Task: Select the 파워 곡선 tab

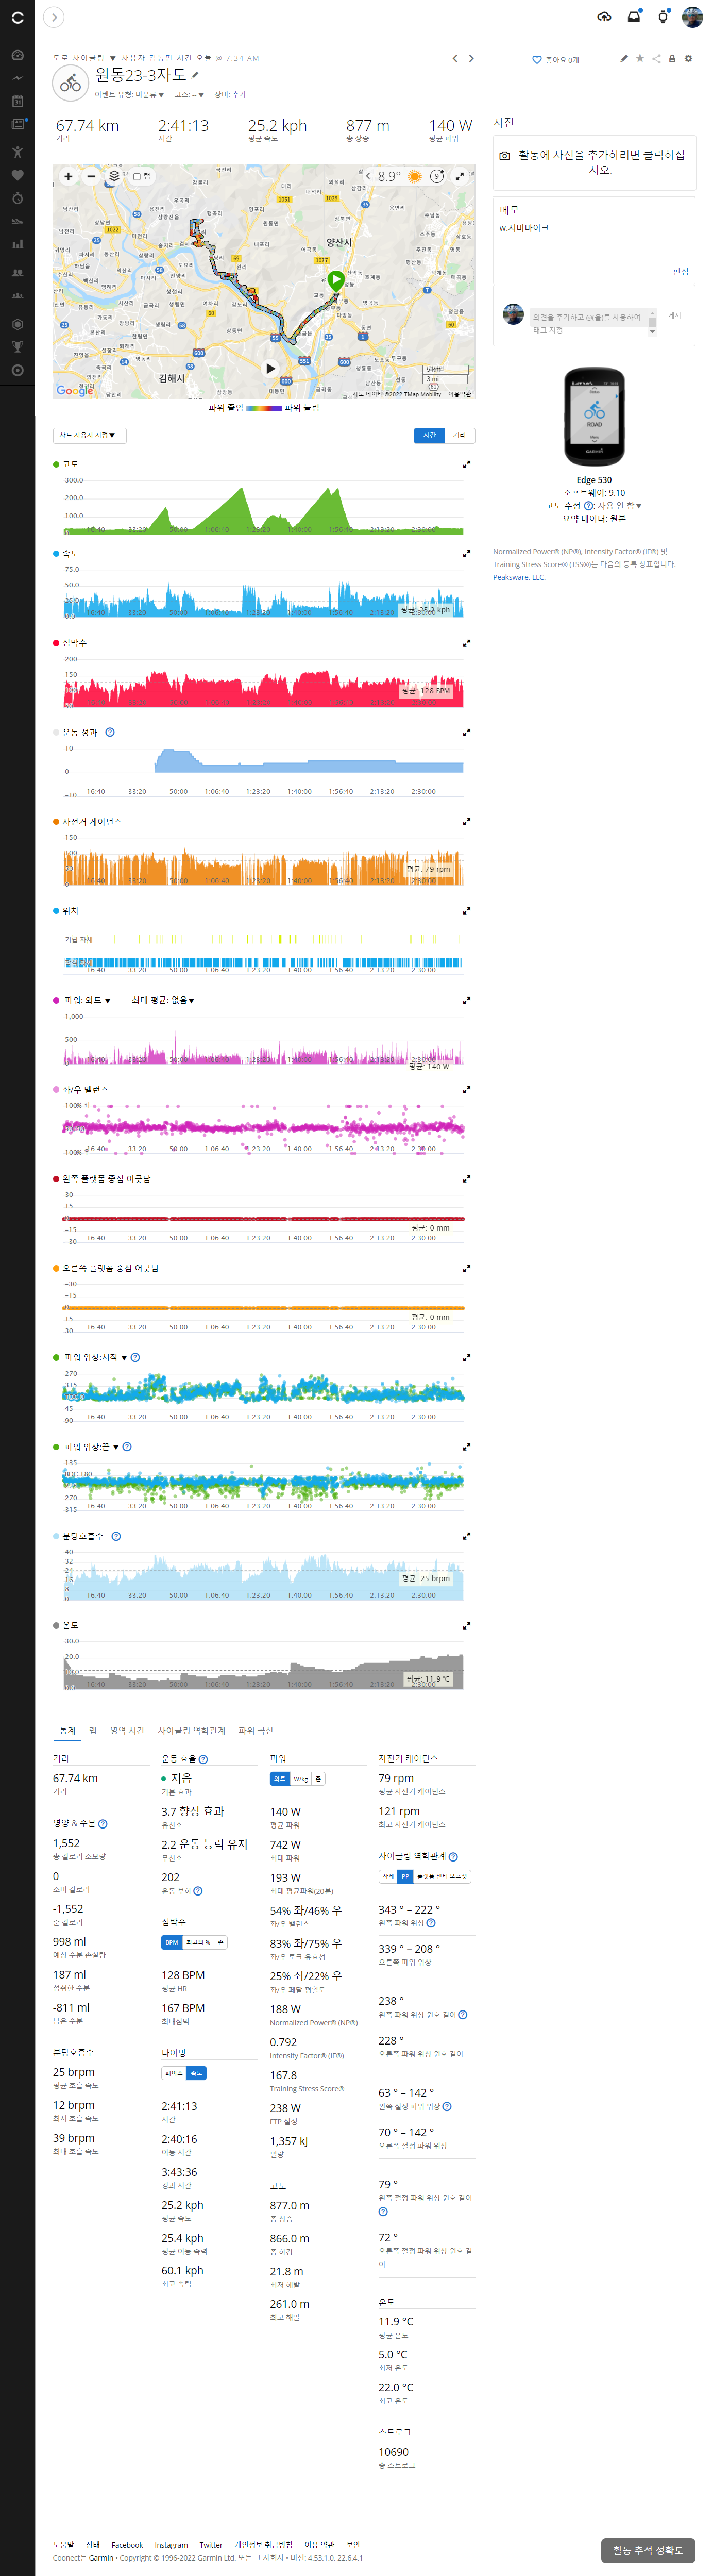Action: [255, 1731]
